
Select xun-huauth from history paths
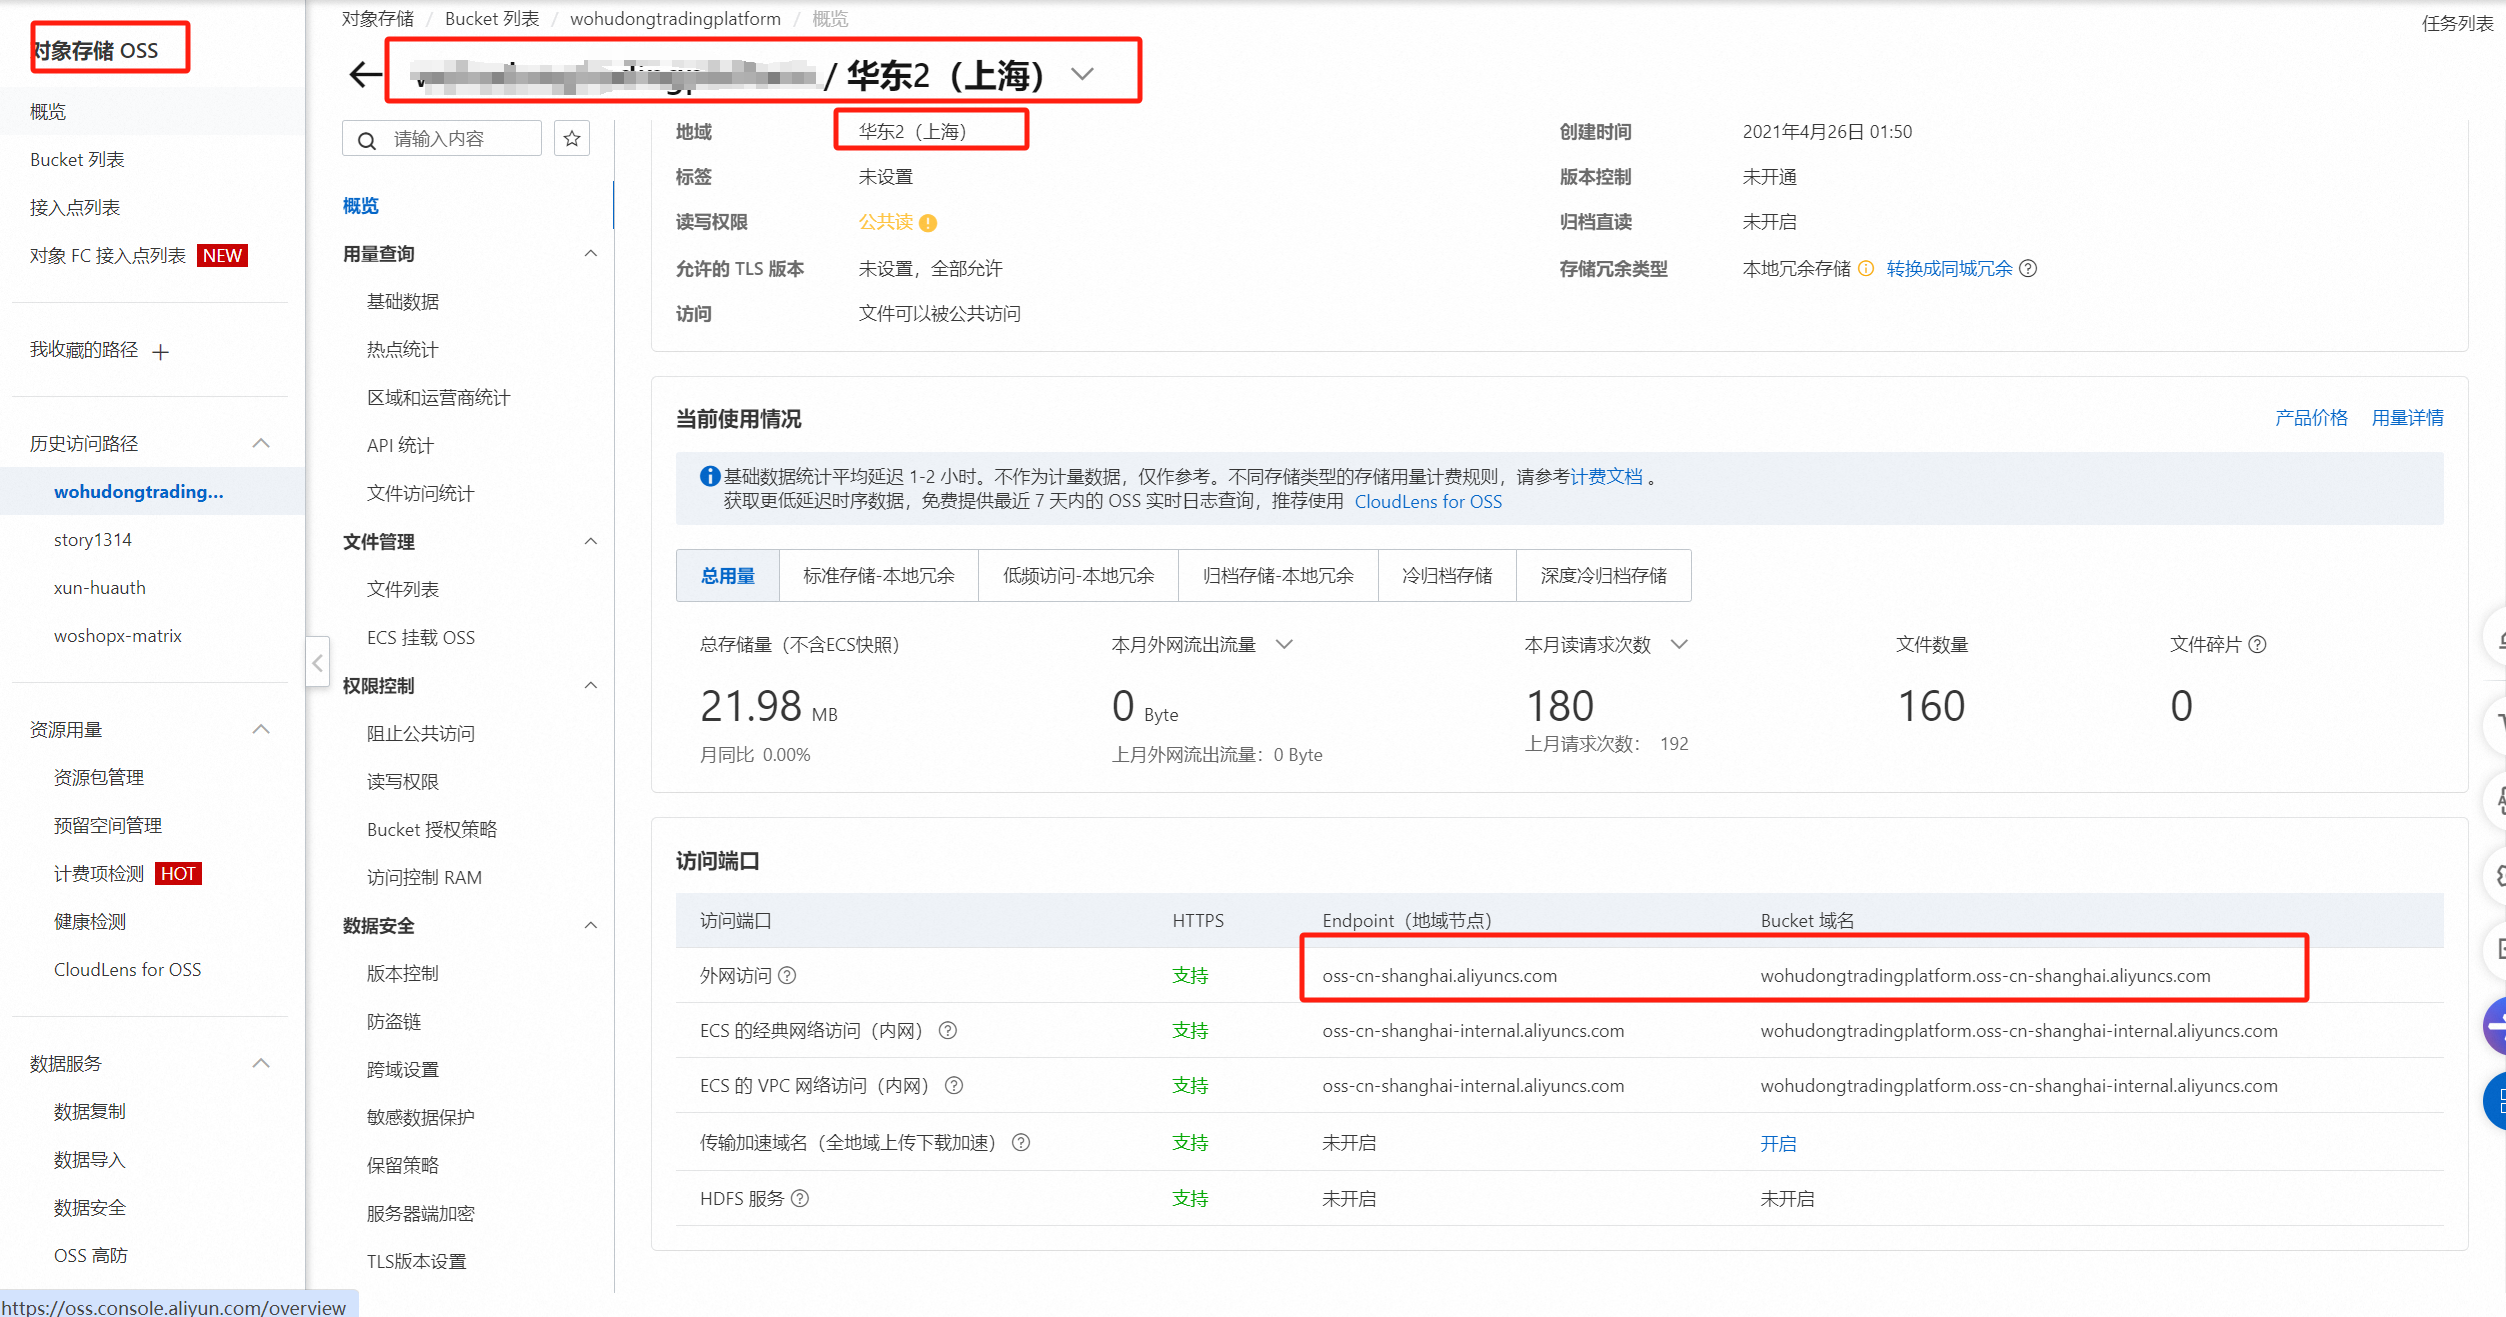[x=100, y=588]
